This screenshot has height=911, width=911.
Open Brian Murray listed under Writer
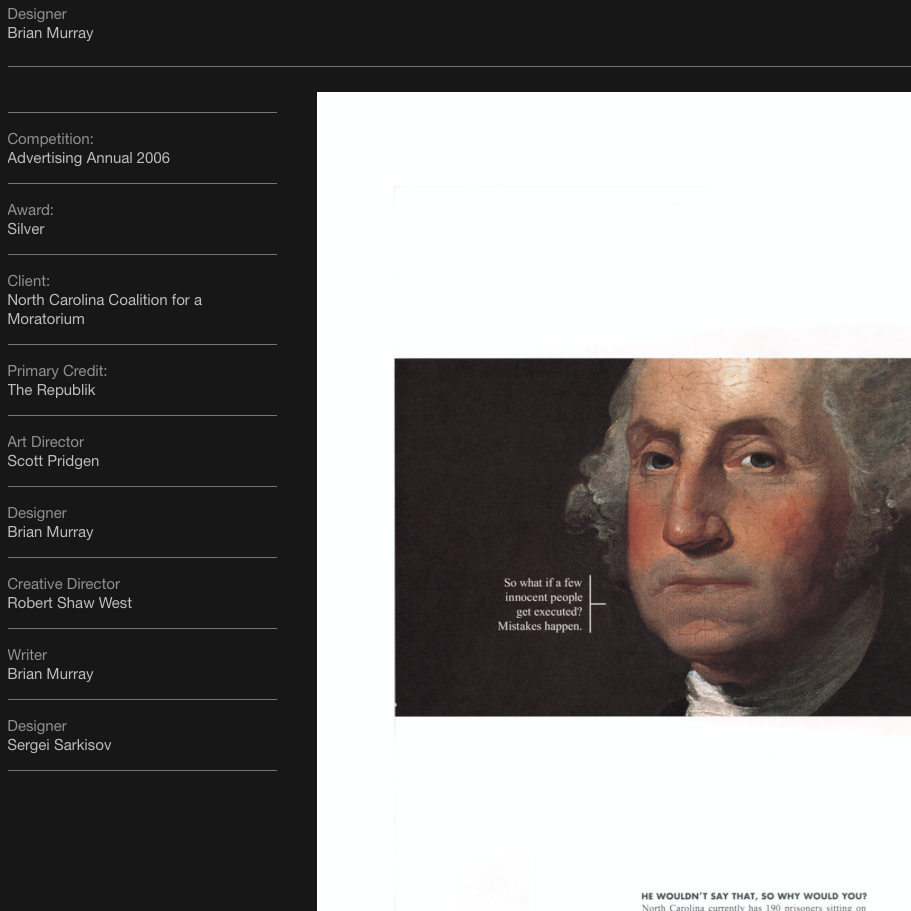pos(50,673)
